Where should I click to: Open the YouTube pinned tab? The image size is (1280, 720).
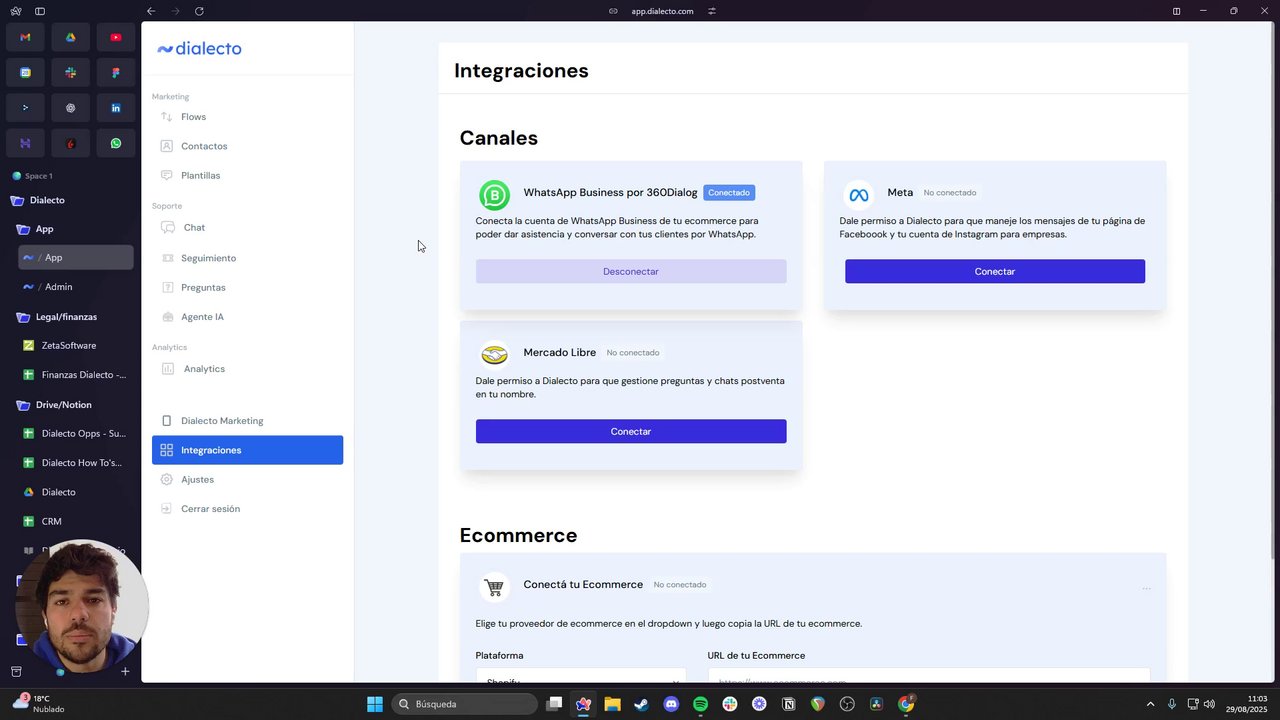(x=116, y=37)
